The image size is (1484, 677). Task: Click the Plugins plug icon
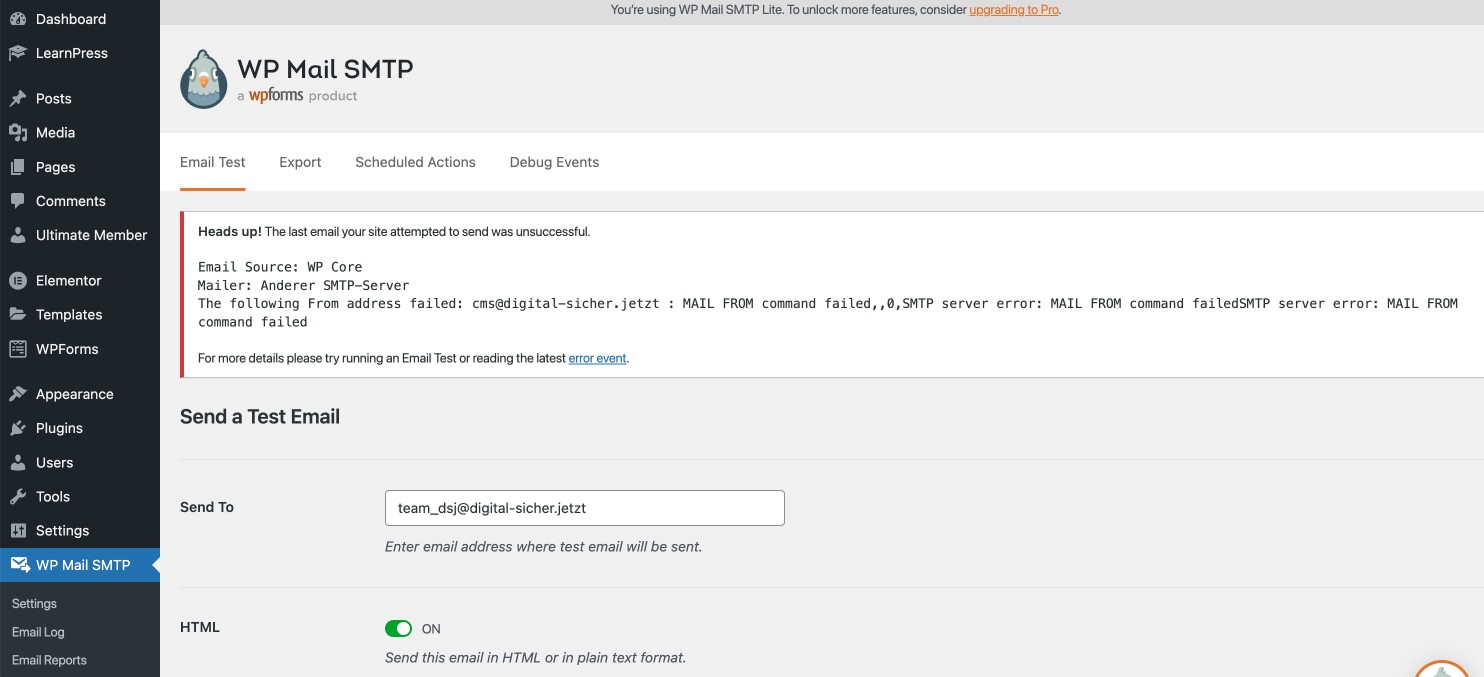tap(18, 428)
